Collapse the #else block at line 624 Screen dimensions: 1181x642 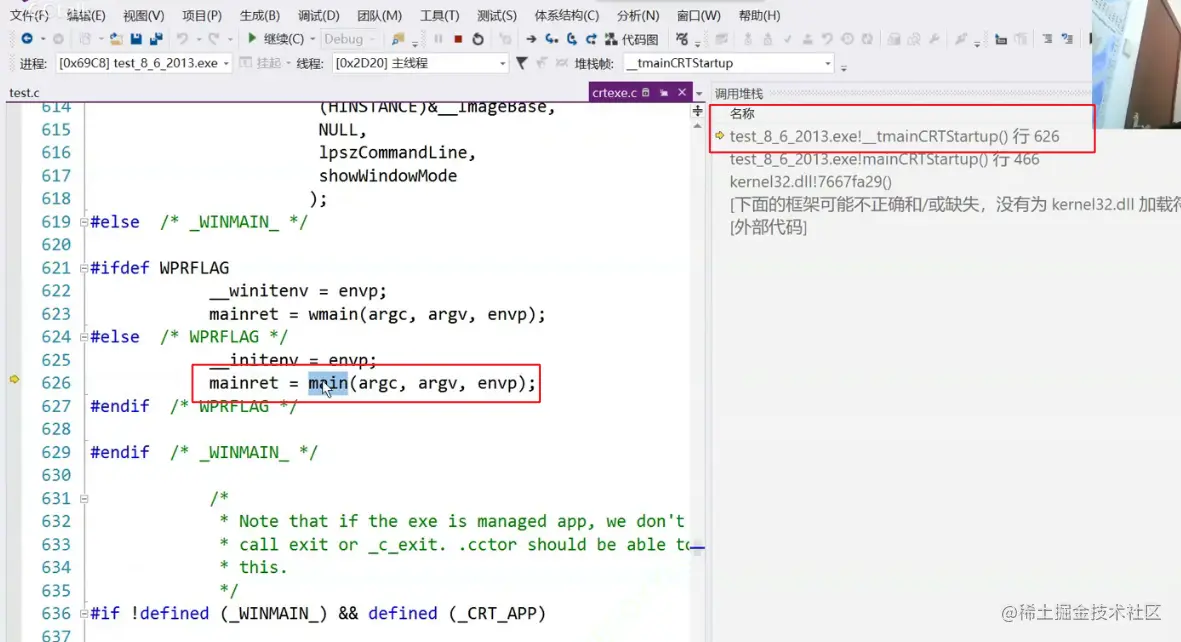[x=84, y=337]
